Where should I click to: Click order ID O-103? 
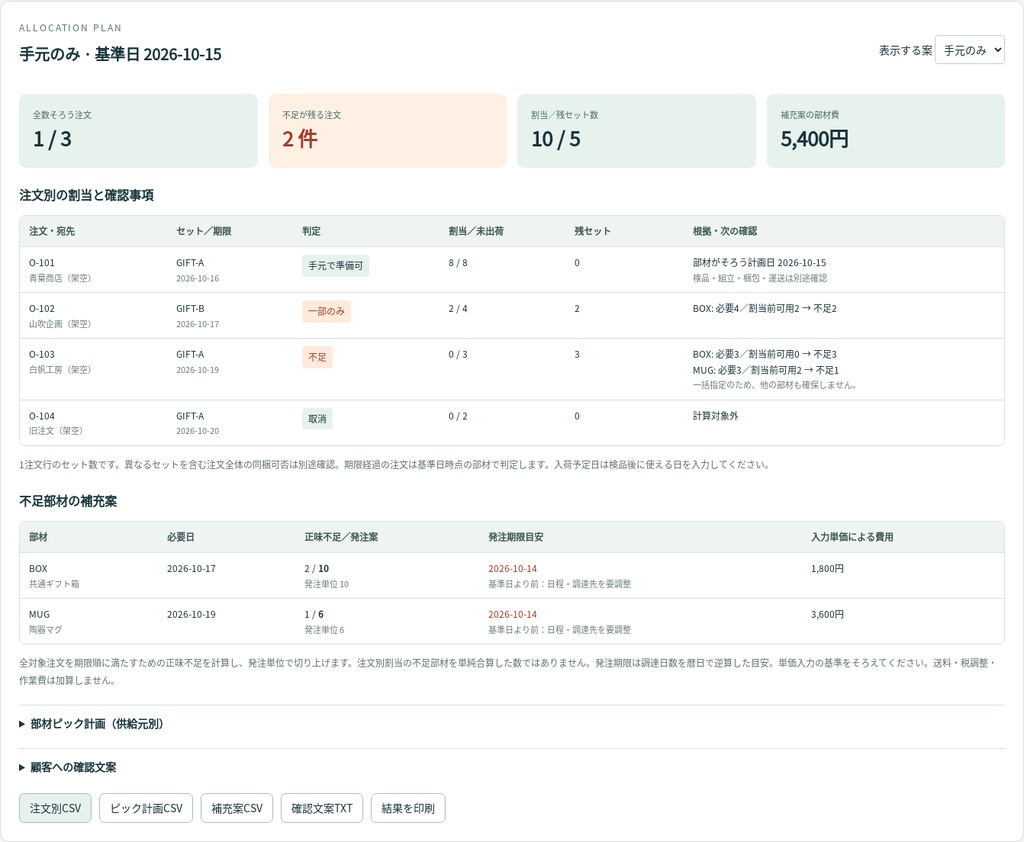click(42, 354)
